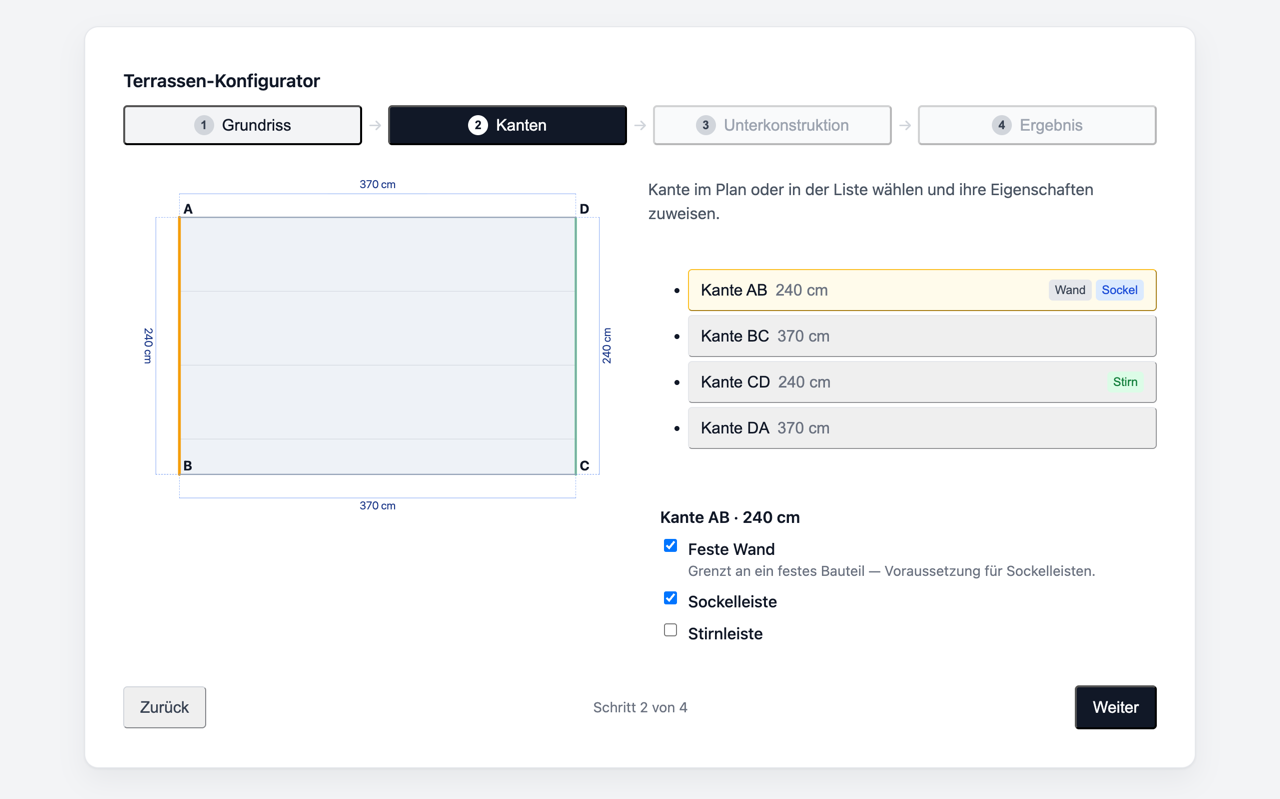
Task: Click the 240 cm dimension beside edge CD
Action: point(607,346)
